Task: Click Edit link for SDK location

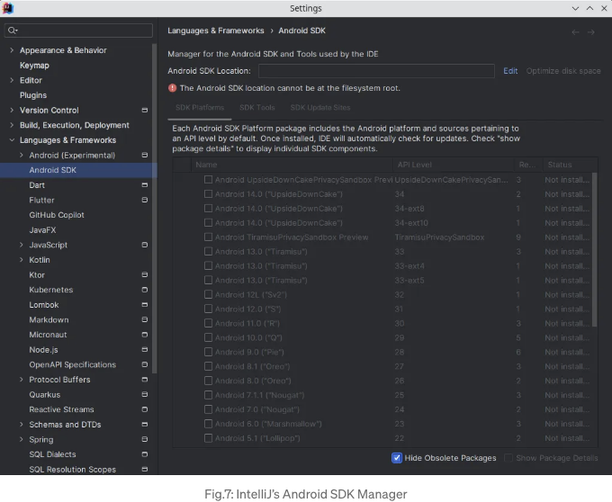Action: (511, 71)
